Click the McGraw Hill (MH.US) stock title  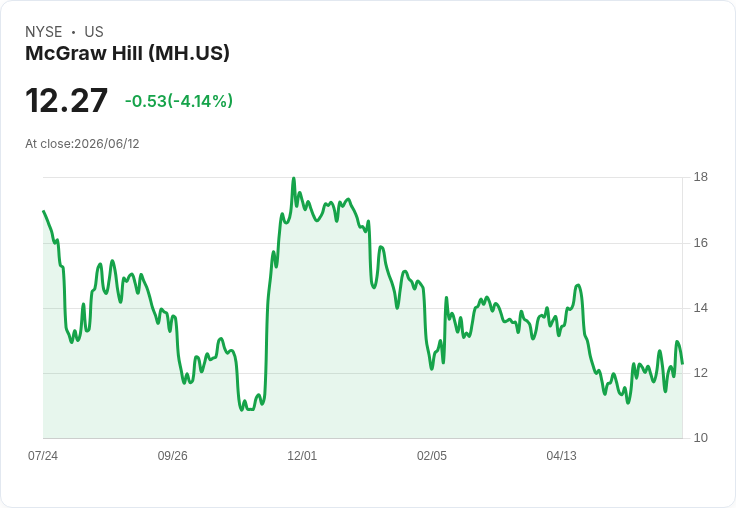(x=127, y=53)
